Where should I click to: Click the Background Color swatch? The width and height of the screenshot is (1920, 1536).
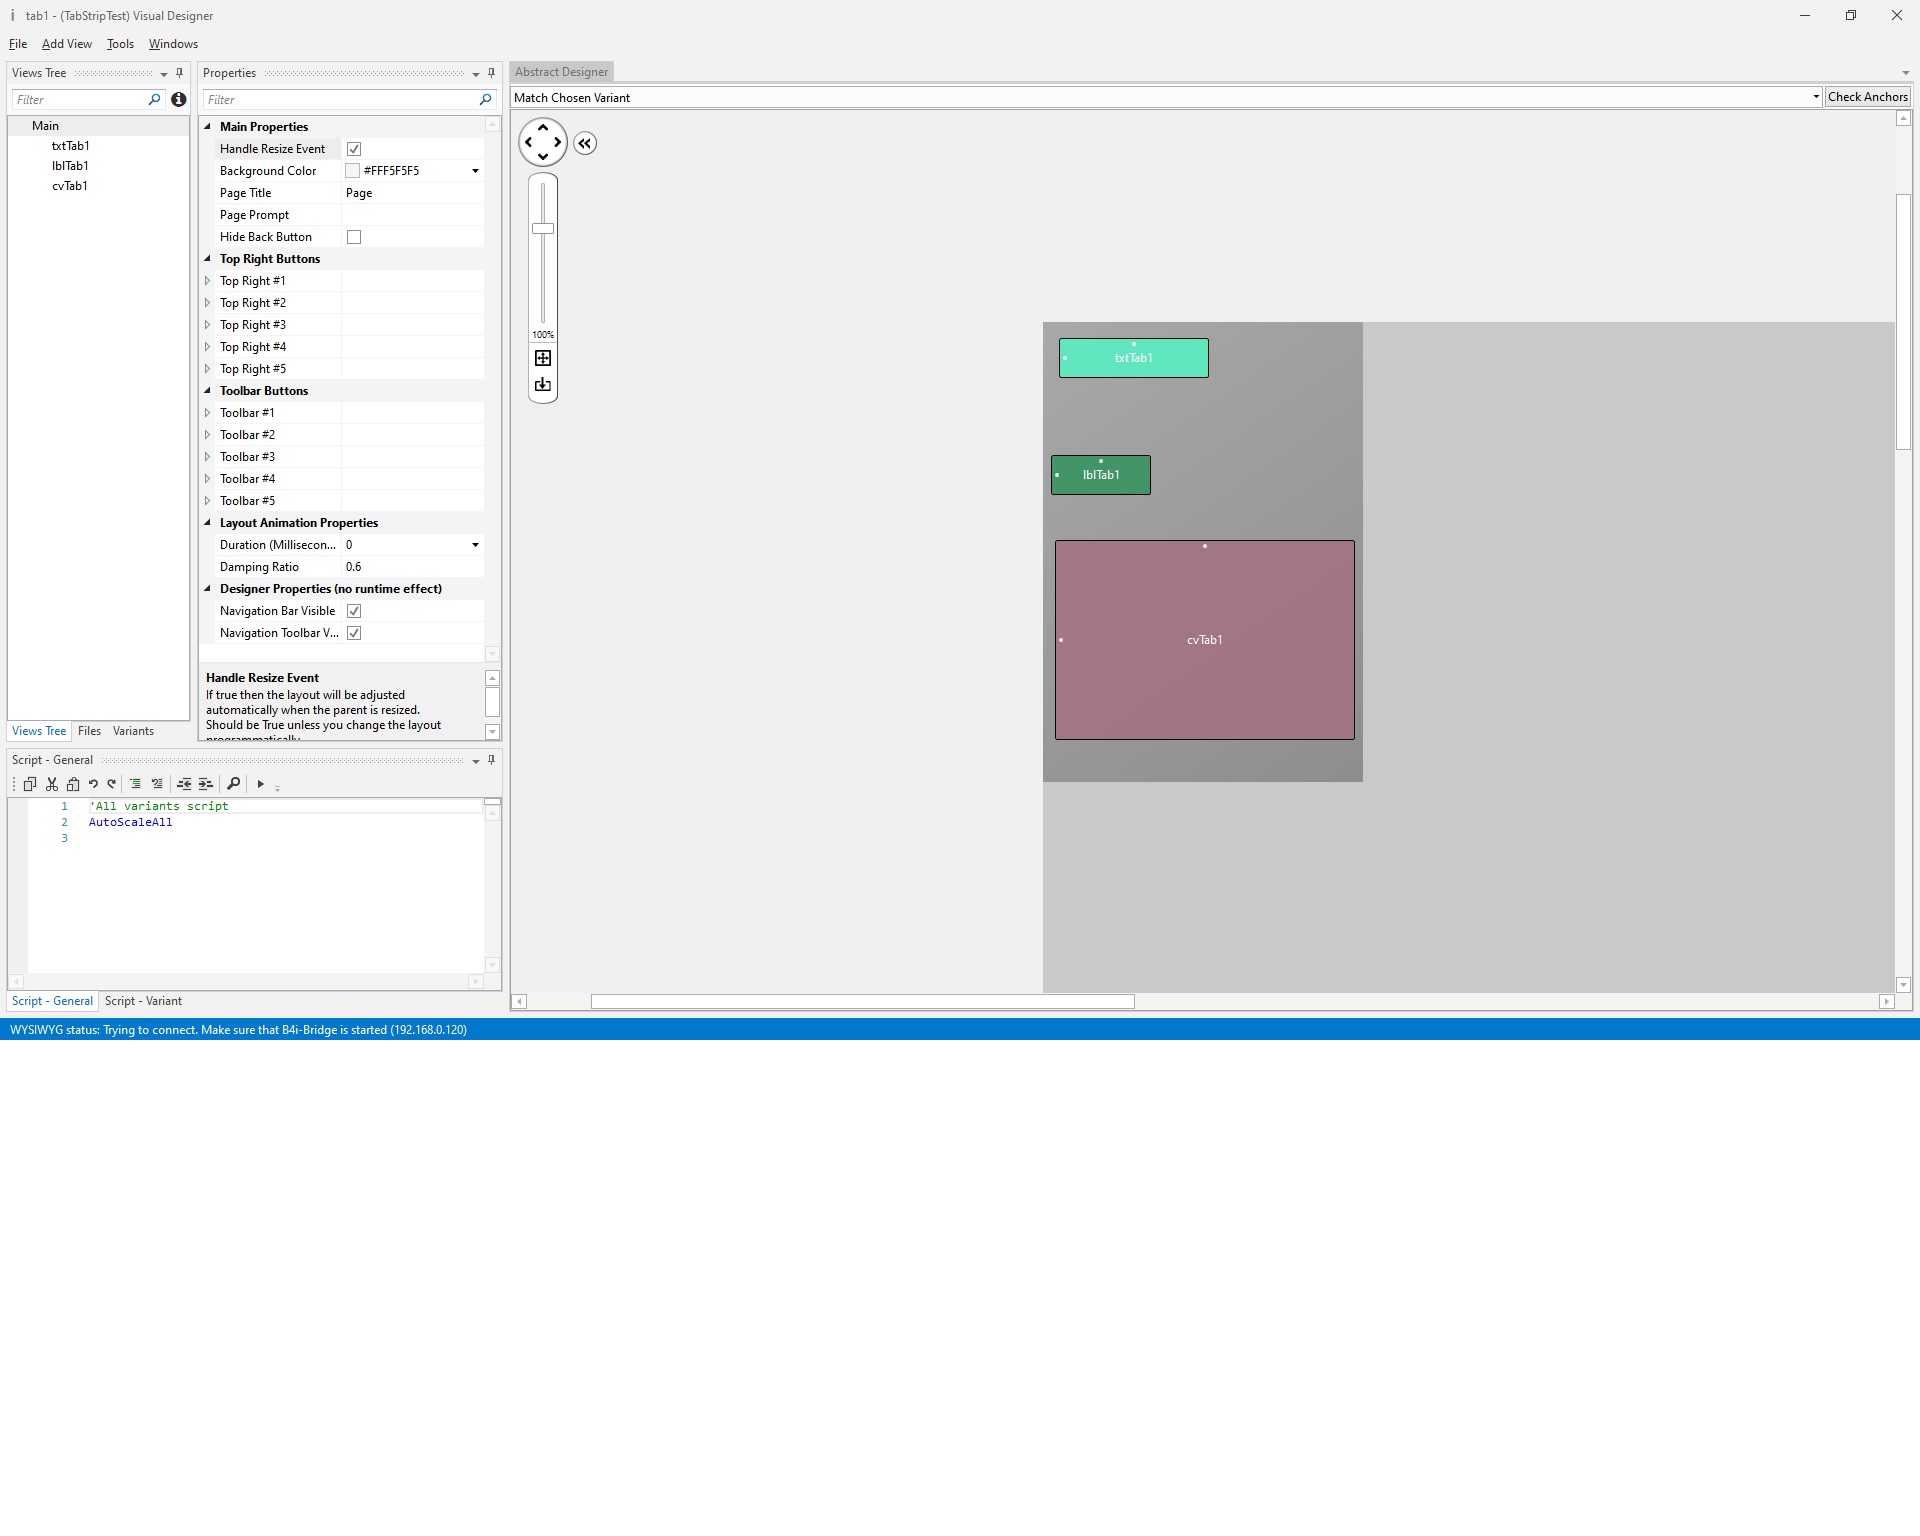[352, 171]
